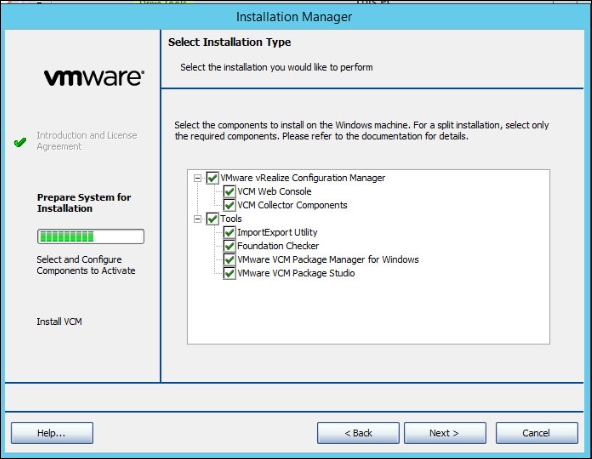Image resolution: width=592 pixels, height=459 pixels.
Task: Select the VCM Web Console label
Action: click(x=274, y=191)
